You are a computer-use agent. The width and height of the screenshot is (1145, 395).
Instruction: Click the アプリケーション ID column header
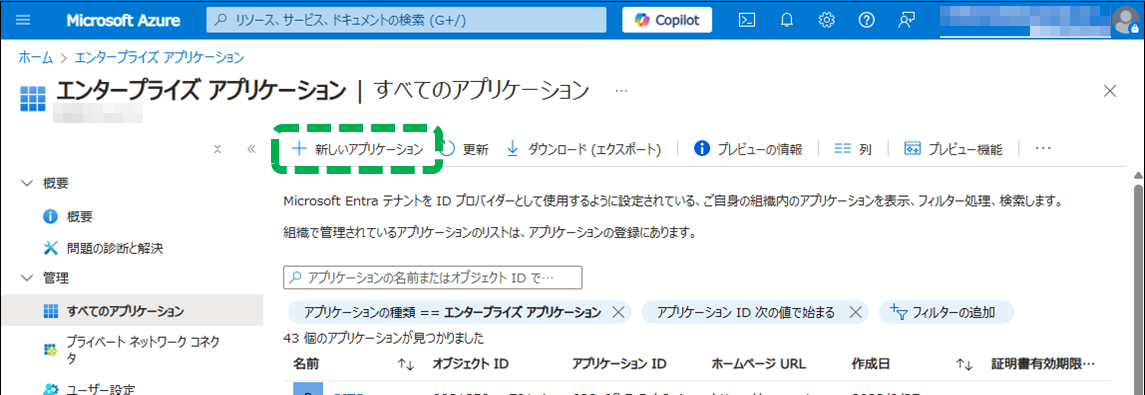(619, 364)
